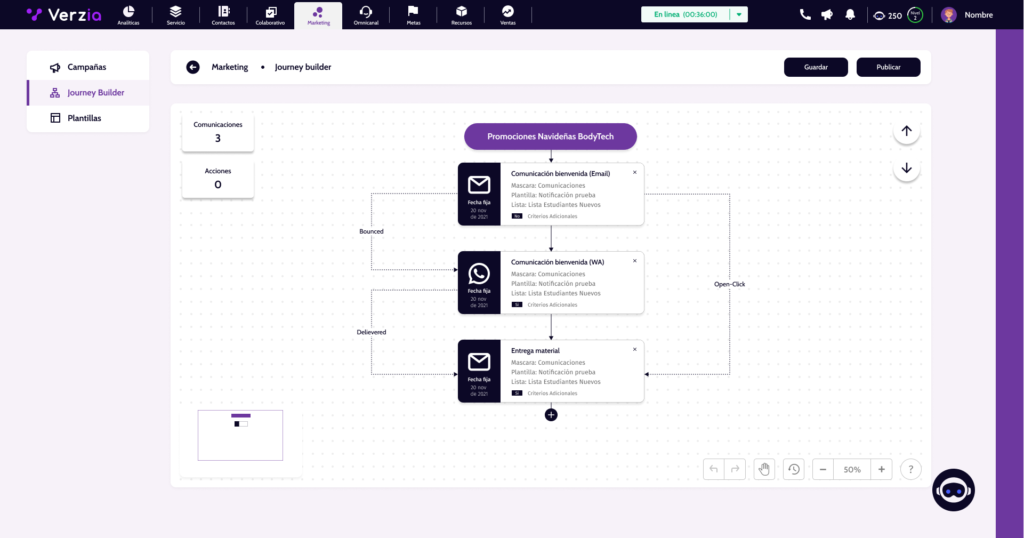
Task: Close the Comunicación bienvenida (WA) card
Action: [635, 261]
